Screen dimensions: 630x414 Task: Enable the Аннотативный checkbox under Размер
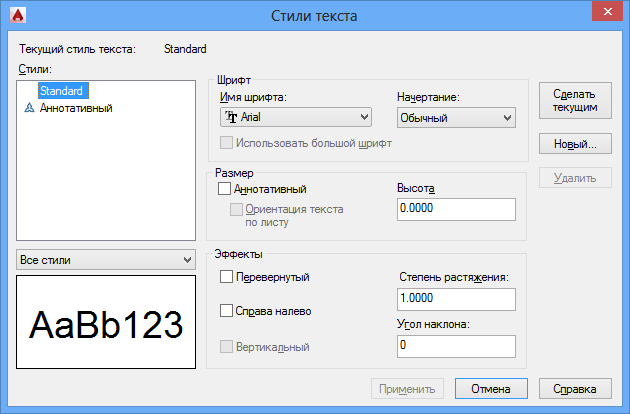[x=224, y=189]
